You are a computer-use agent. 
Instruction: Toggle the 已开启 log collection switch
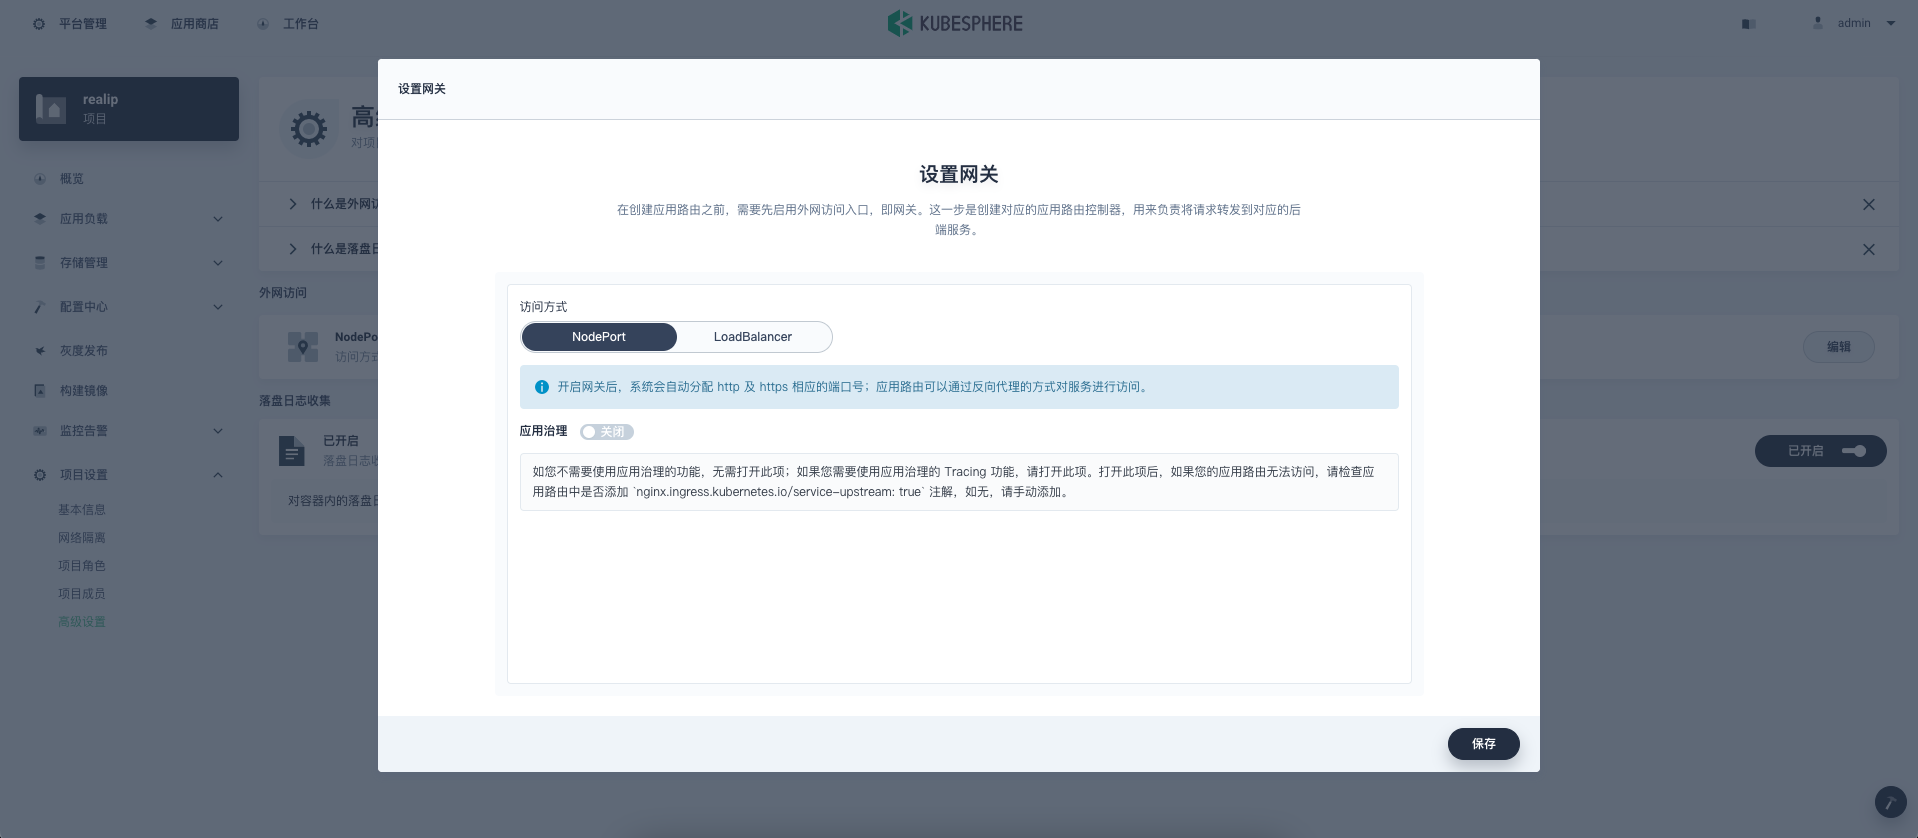pyautogui.click(x=1821, y=451)
